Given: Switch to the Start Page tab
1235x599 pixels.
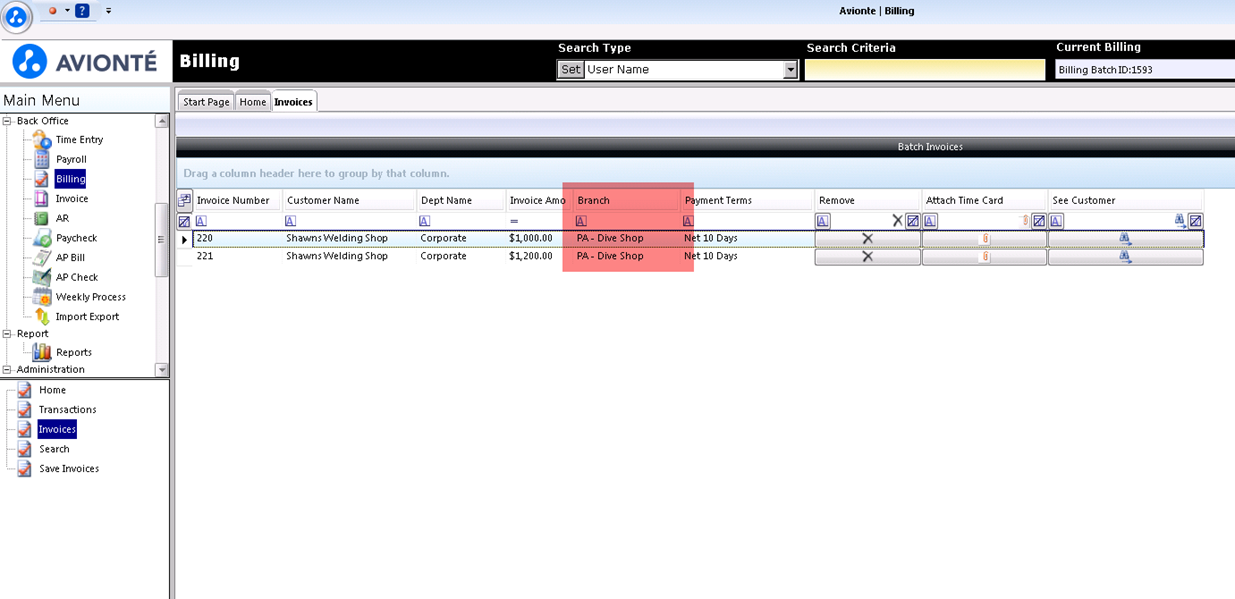Looking at the screenshot, I should point(206,102).
